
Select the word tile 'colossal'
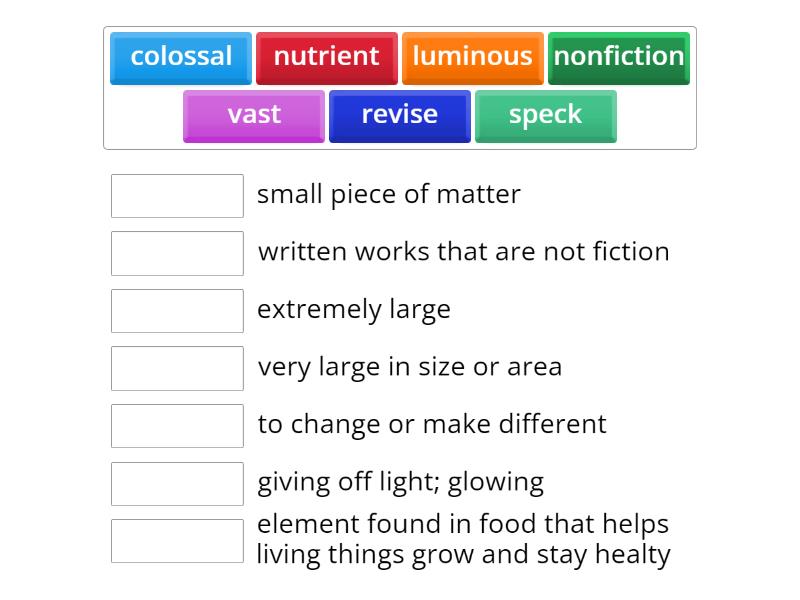(180, 57)
